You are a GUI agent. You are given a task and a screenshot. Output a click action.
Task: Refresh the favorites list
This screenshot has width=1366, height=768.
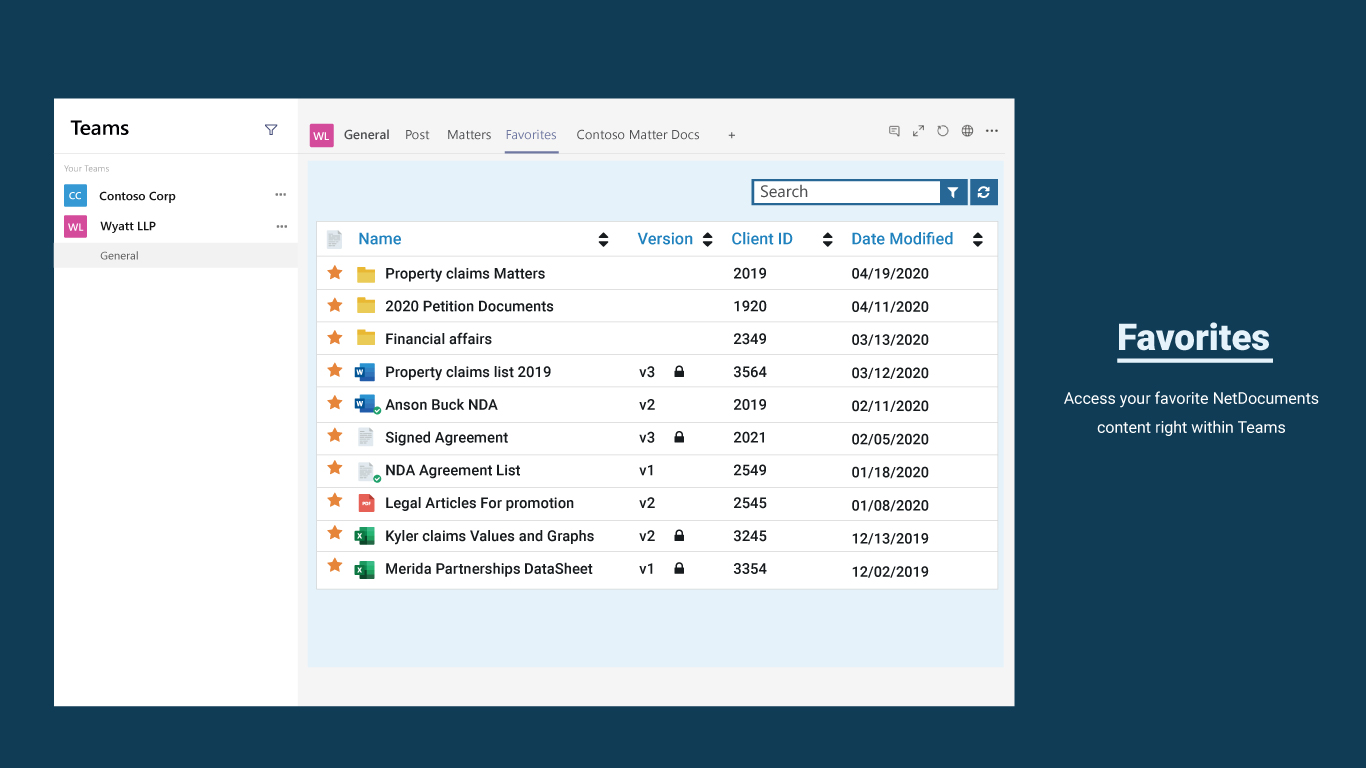tap(984, 192)
